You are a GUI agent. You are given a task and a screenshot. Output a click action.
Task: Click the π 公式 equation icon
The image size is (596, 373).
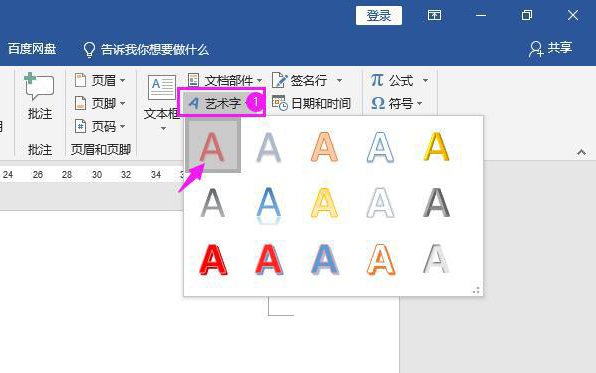pos(377,80)
